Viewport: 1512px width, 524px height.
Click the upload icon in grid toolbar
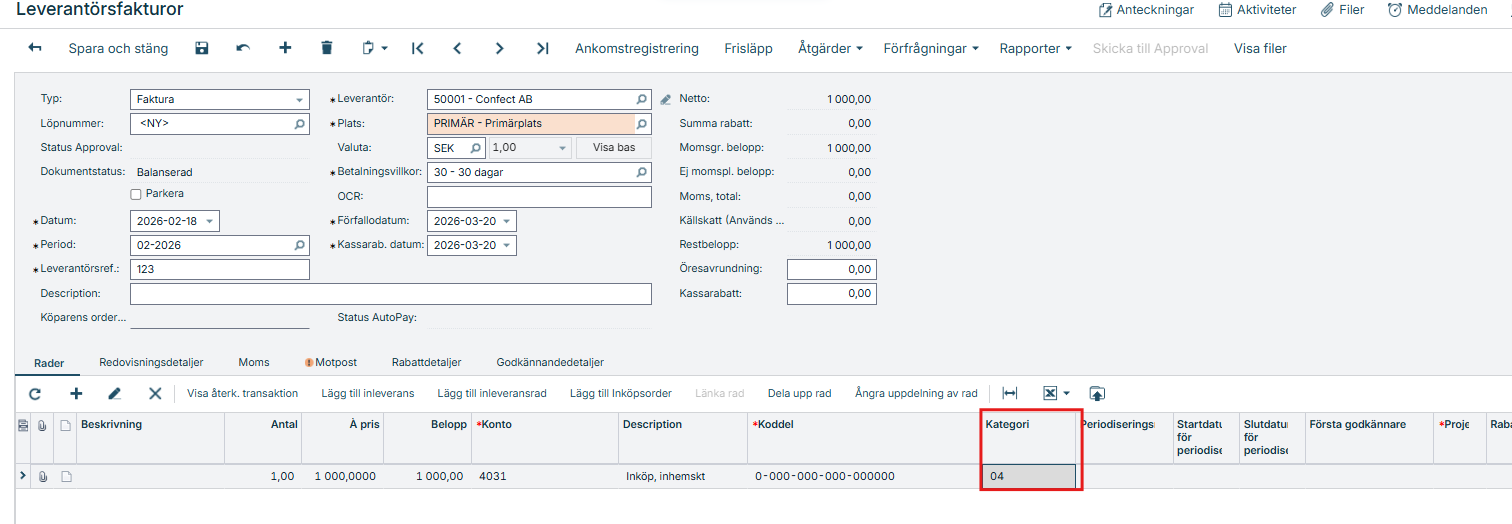[x=1097, y=394]
